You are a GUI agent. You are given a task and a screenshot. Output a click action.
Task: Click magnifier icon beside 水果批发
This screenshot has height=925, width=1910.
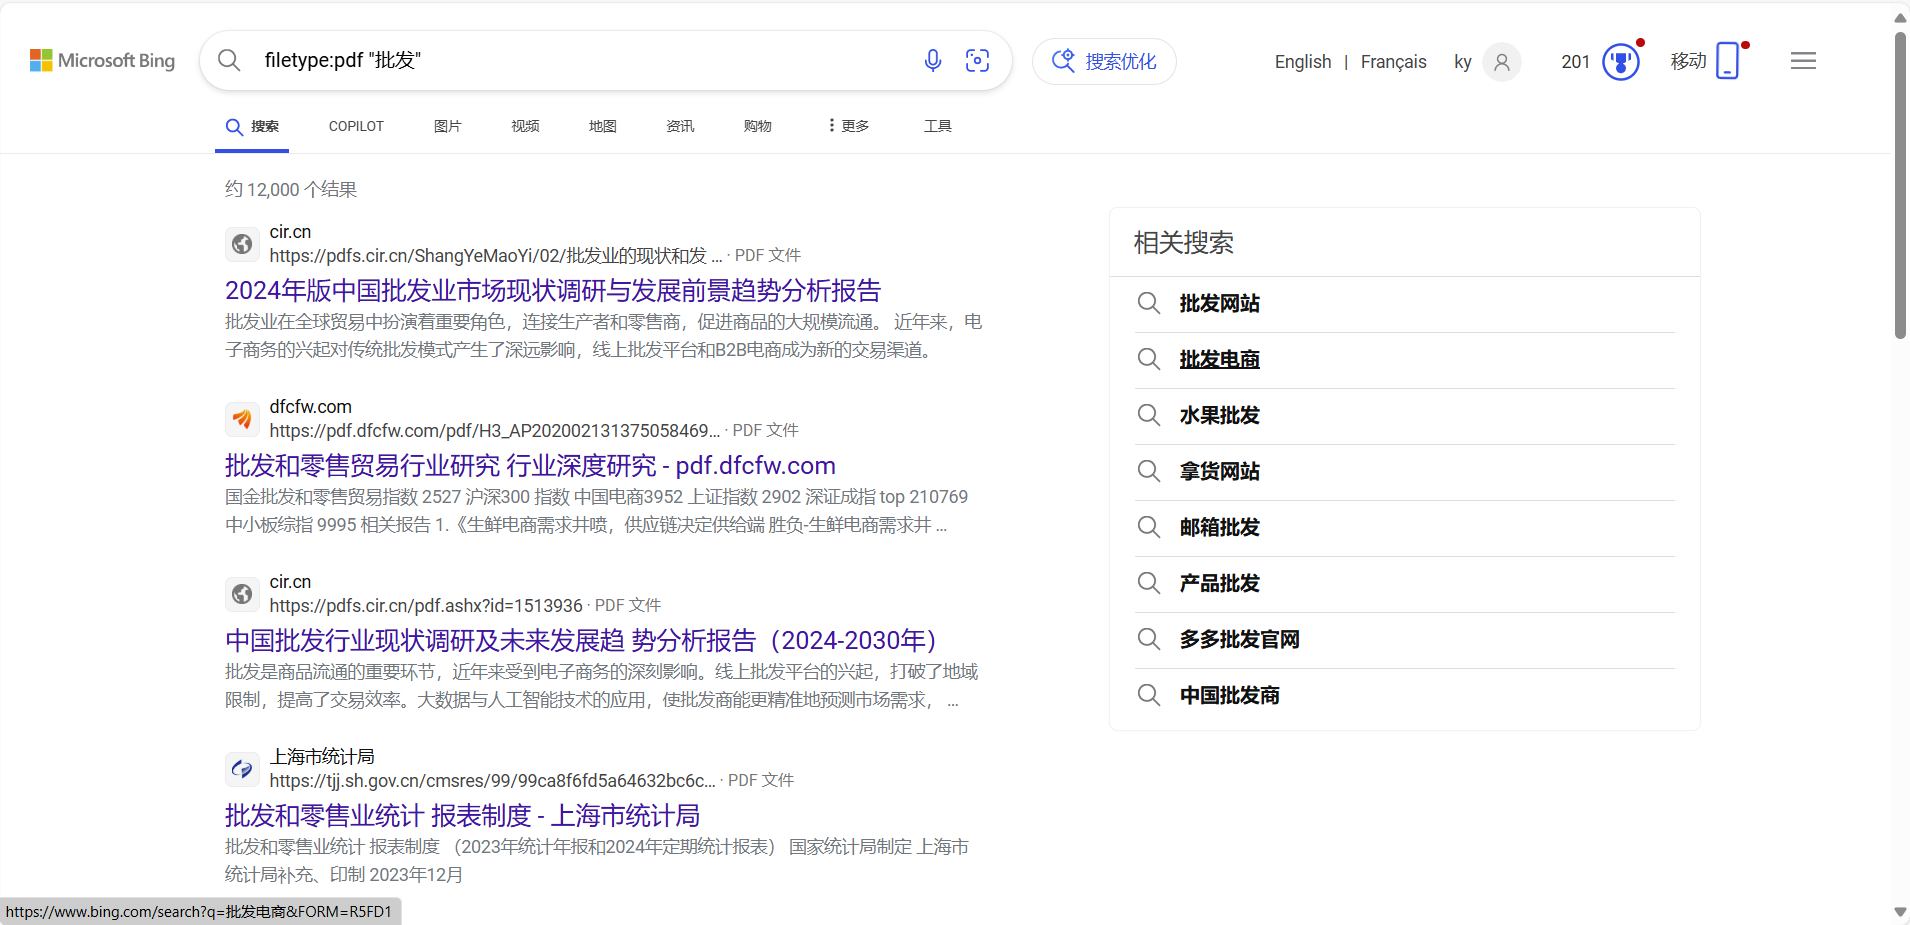click(1149, 416)
